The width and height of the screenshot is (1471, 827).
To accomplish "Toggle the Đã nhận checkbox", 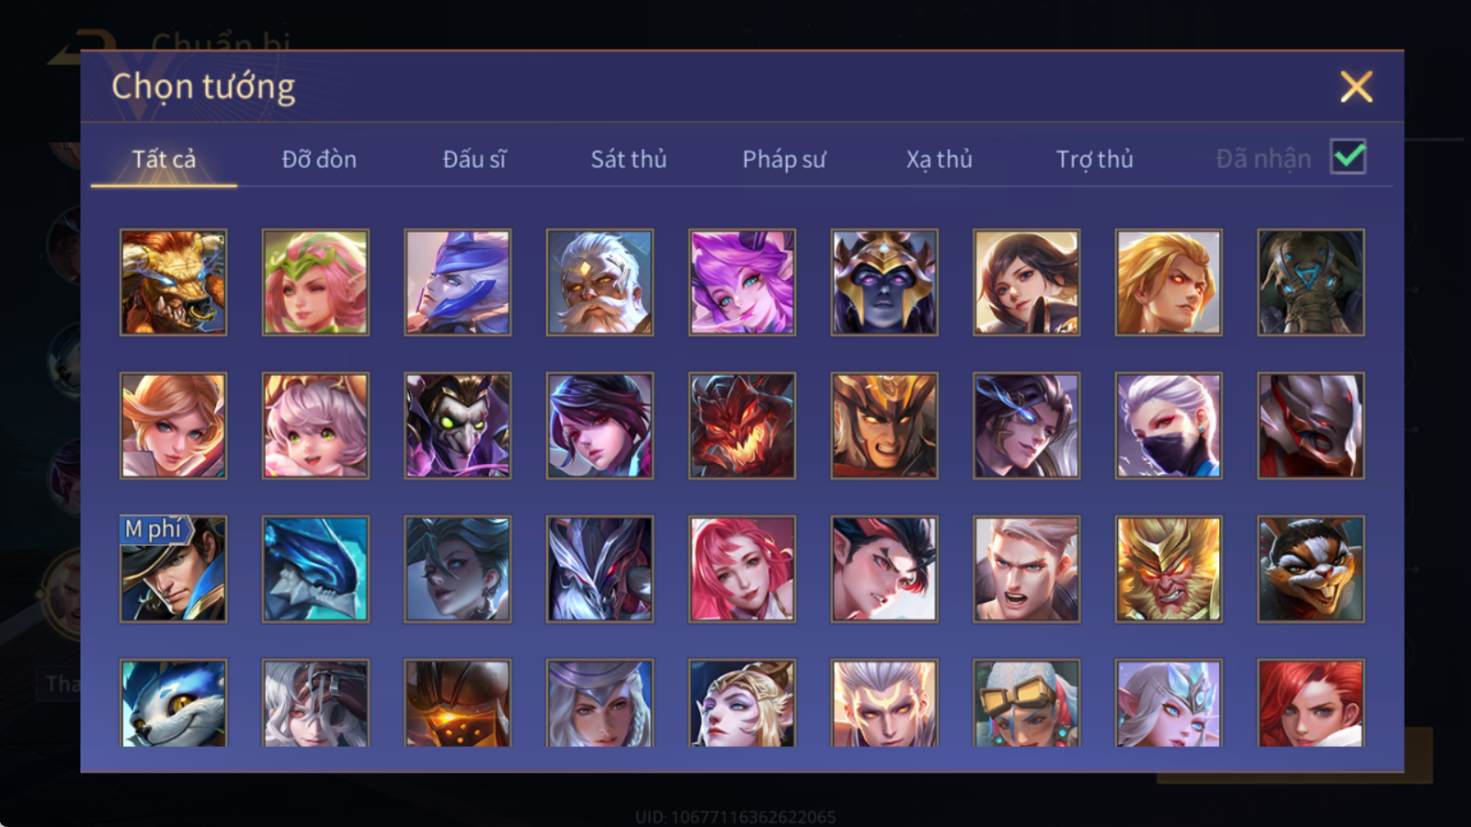I will point(1348,157).
